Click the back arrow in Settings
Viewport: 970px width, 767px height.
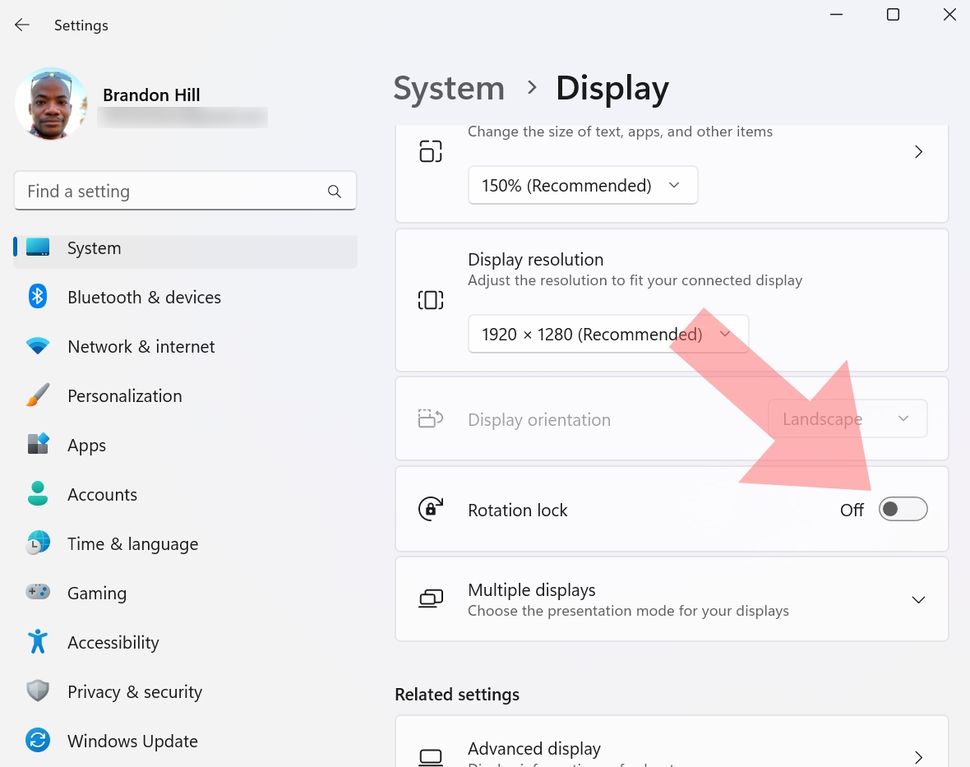tap(22, 25)
